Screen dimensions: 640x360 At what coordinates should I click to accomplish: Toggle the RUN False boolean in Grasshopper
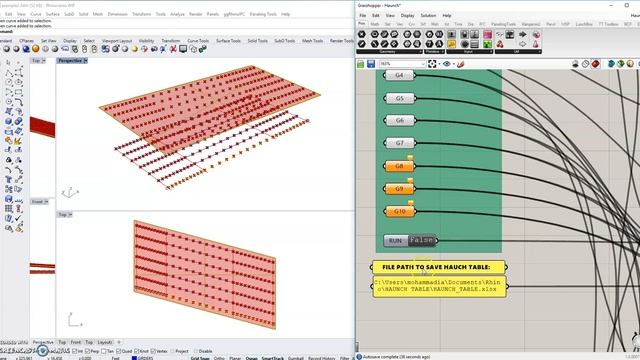click(x=422, y=240)
